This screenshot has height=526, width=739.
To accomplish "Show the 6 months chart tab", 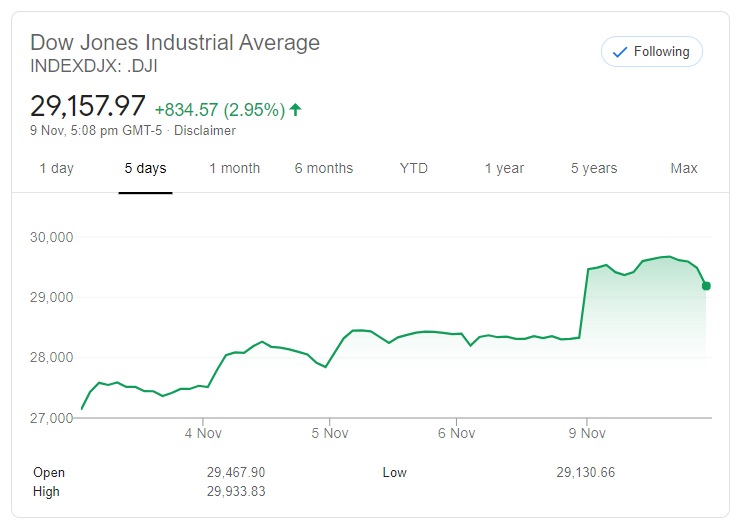I will (324, 168).
